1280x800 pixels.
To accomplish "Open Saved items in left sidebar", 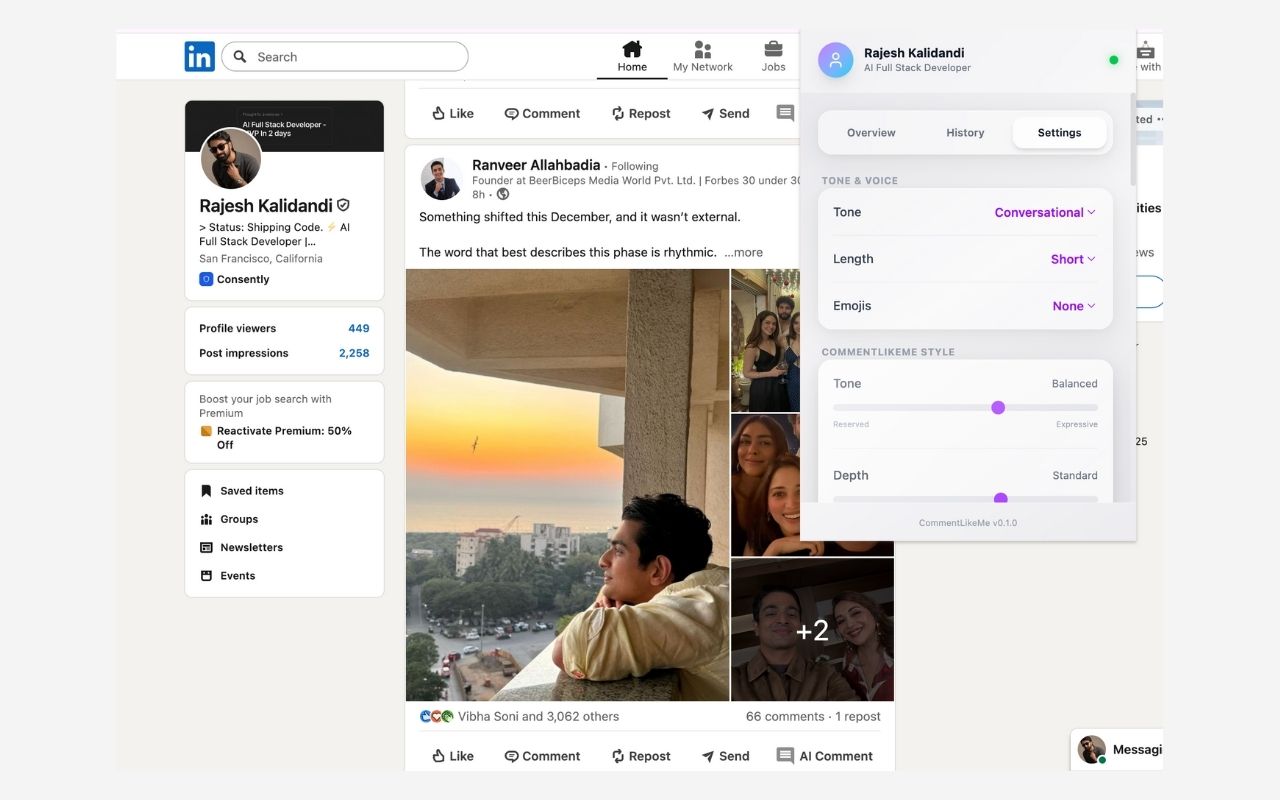I will (x=251, y=491).
